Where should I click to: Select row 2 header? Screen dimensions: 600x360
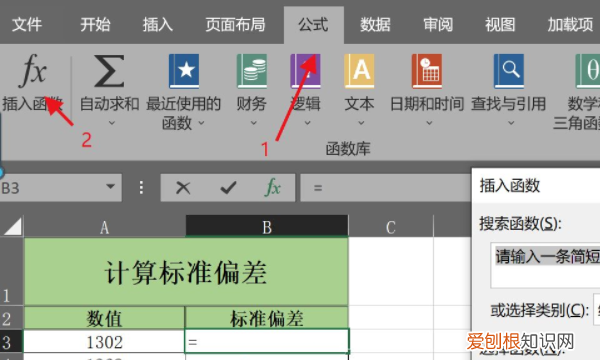click(11, 318)
